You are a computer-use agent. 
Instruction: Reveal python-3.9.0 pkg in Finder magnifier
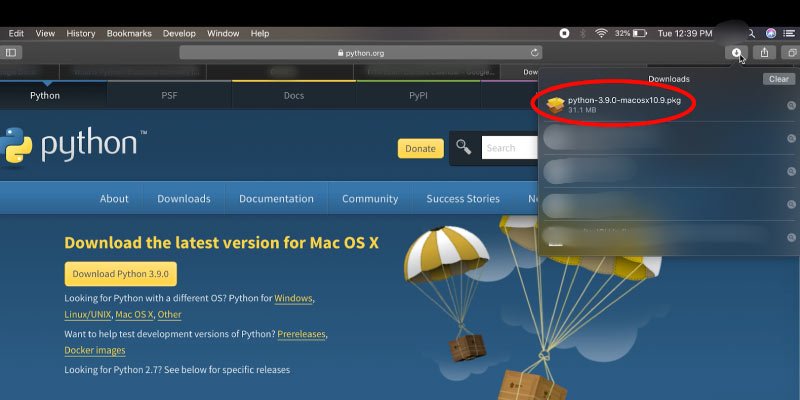click(791, 106)
